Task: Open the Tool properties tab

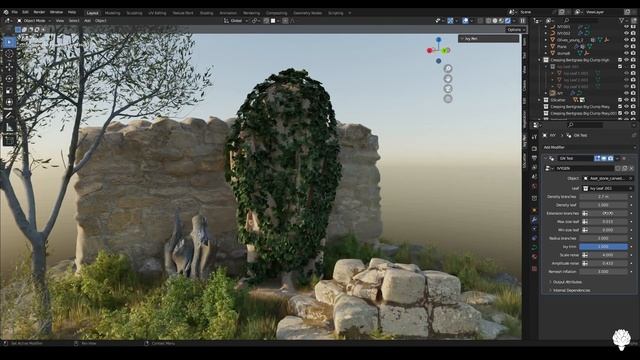Action: point(534,137)
